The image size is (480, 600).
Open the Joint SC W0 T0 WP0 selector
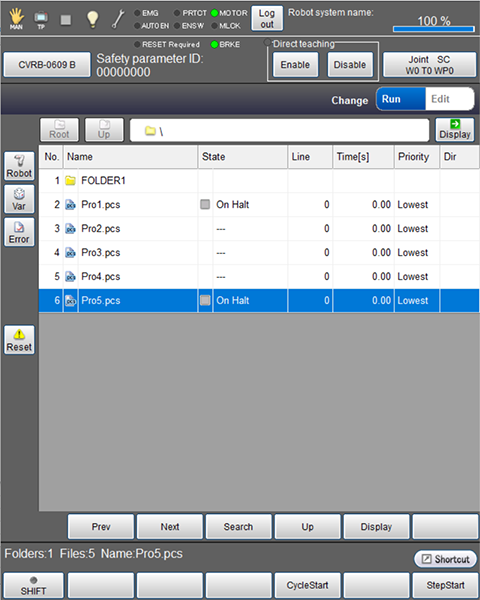(x=429, y=65)
